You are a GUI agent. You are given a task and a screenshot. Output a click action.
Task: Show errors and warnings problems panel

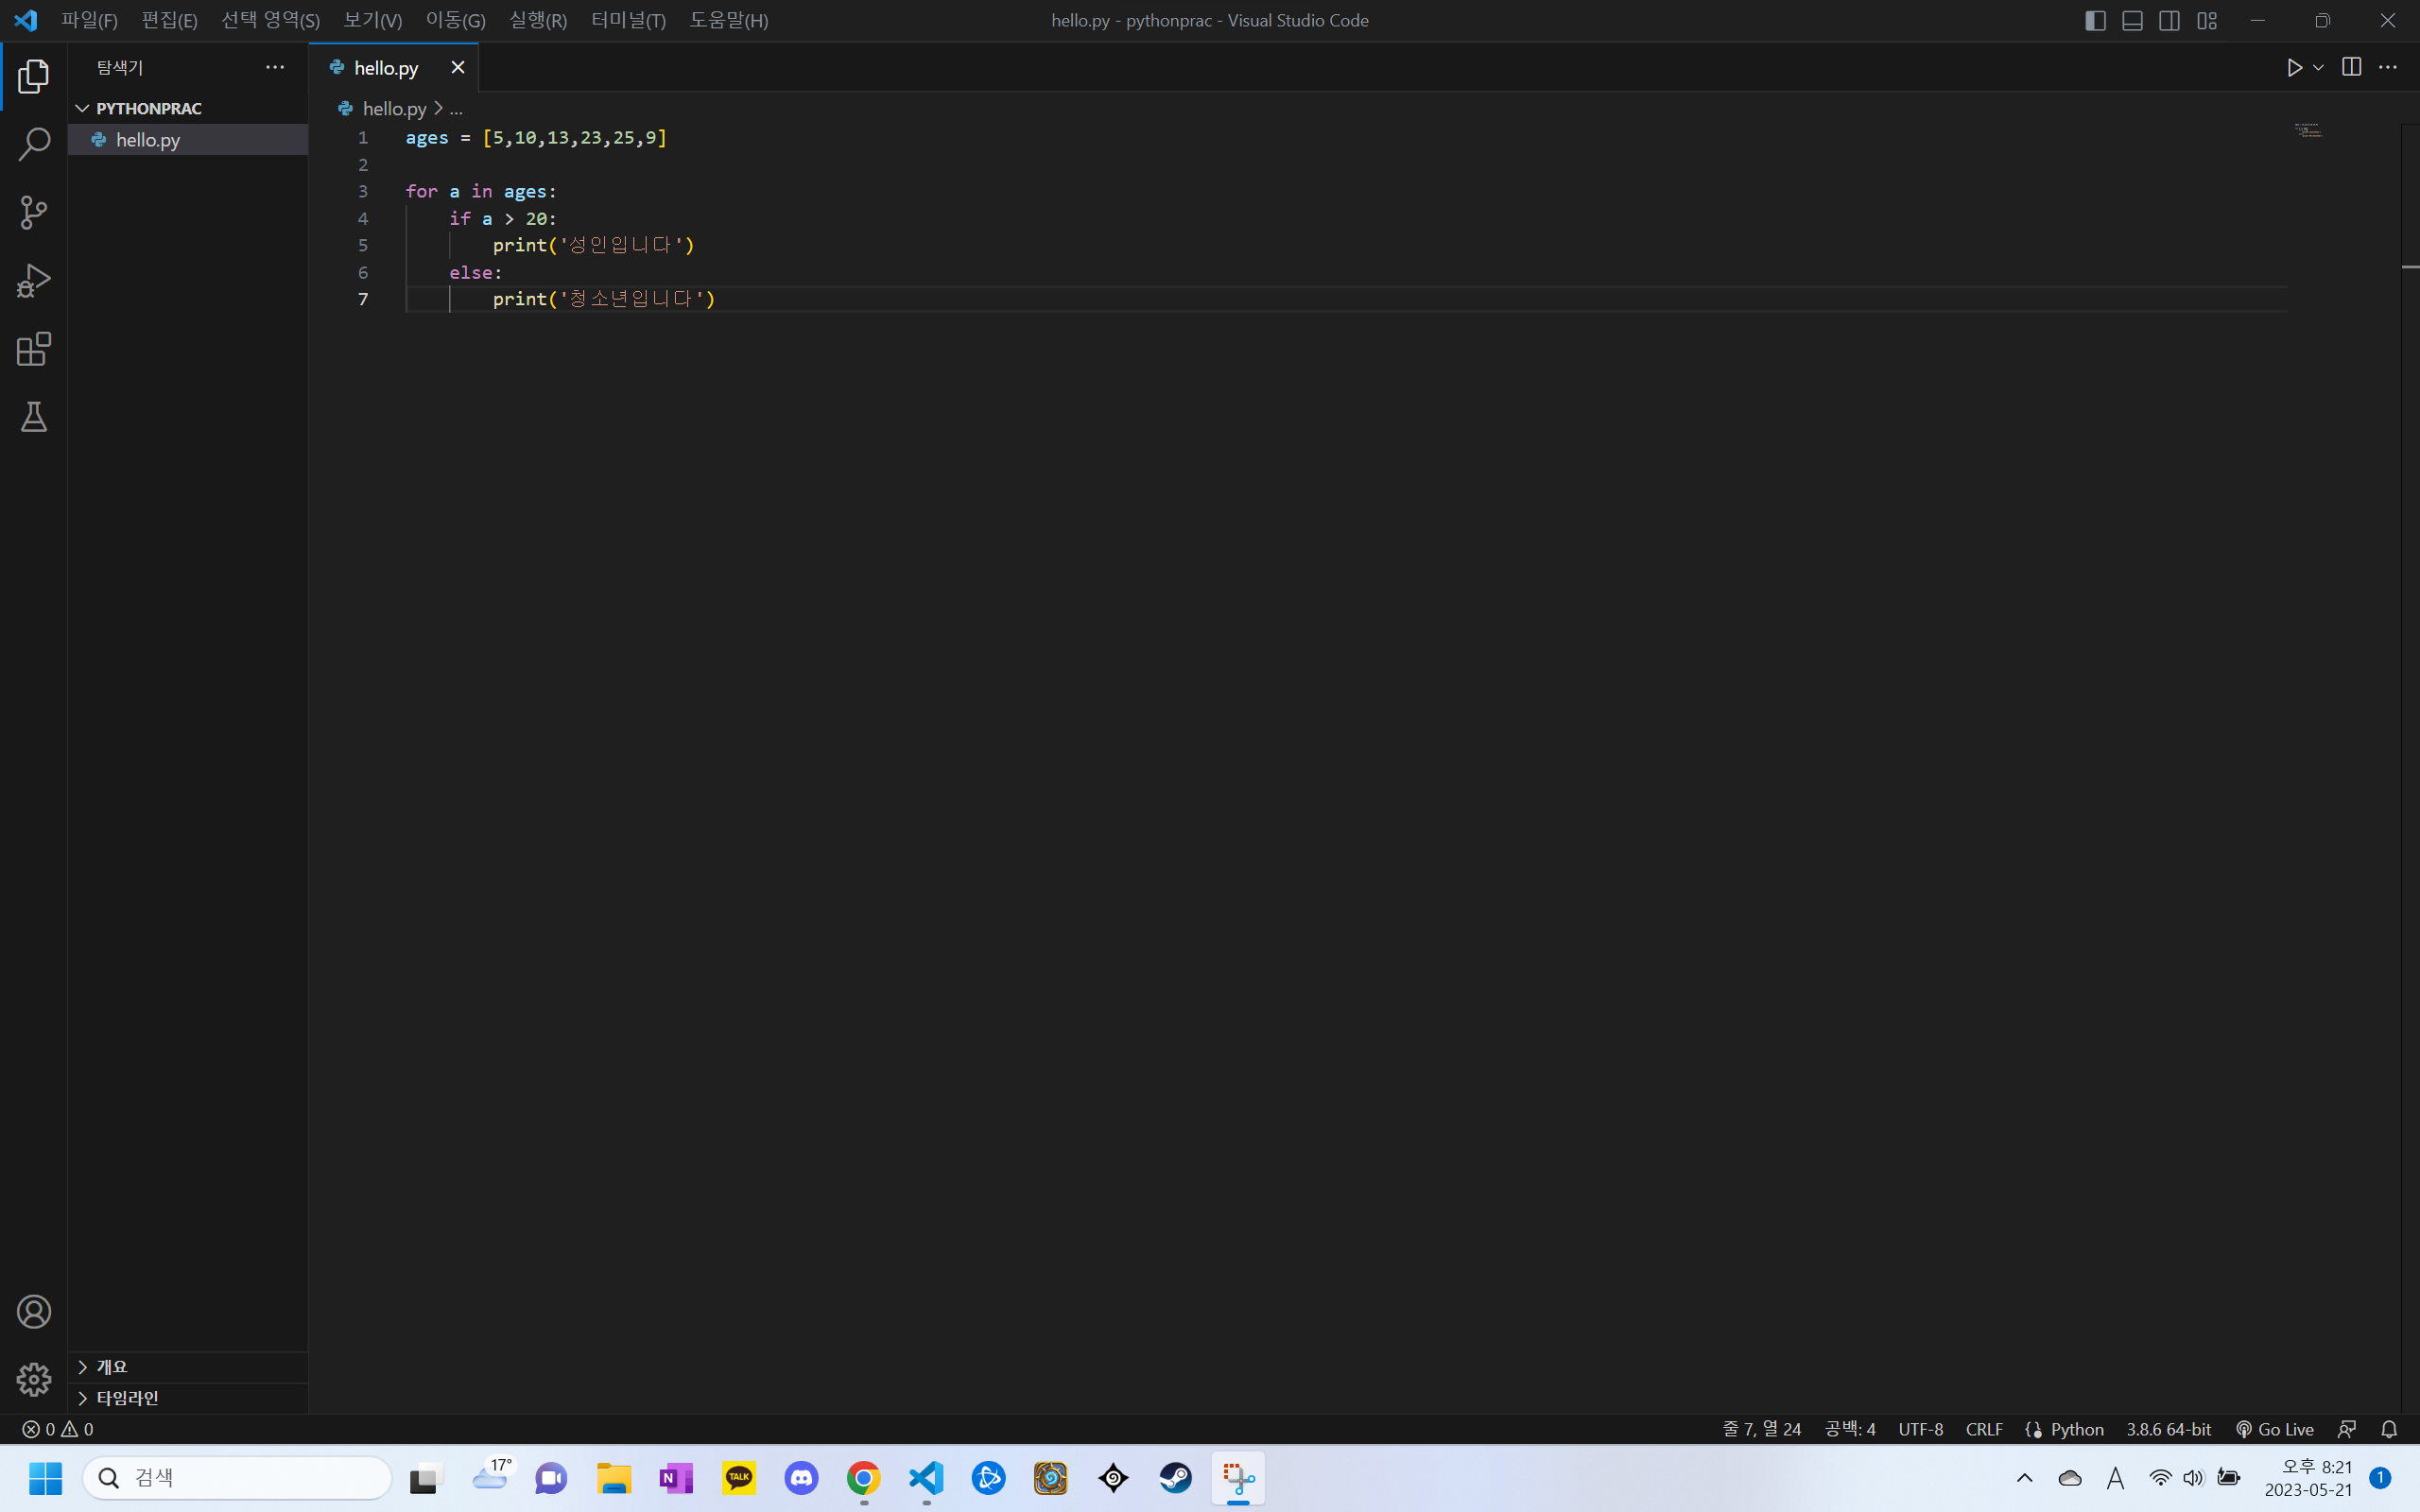click(x=58, y=1429)
